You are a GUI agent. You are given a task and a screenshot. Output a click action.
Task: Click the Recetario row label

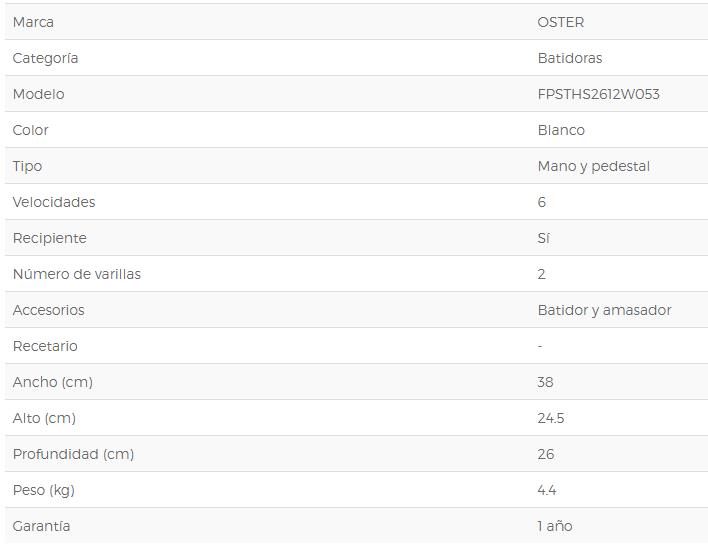click(45, 346)
